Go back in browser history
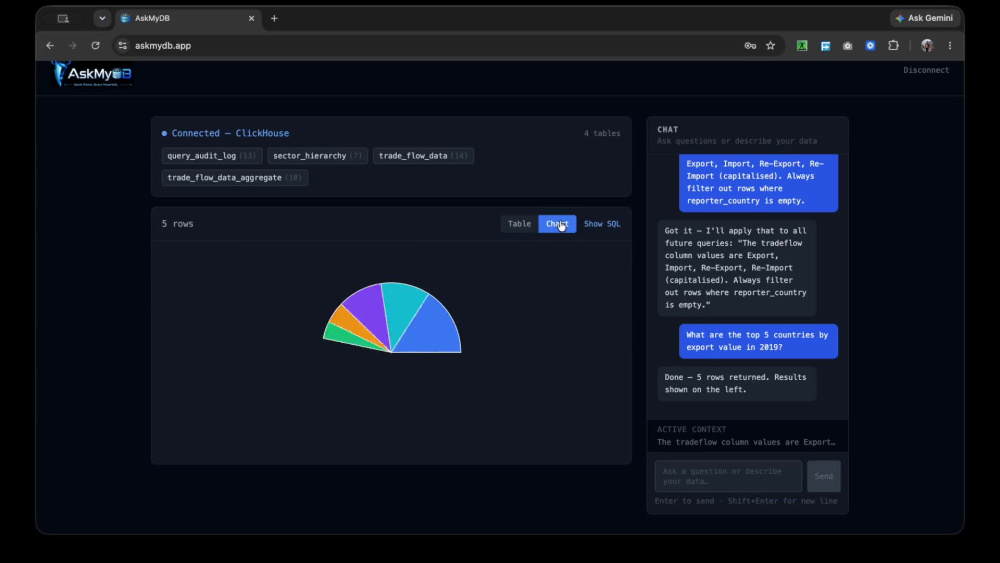 click(x=50, y=45)
